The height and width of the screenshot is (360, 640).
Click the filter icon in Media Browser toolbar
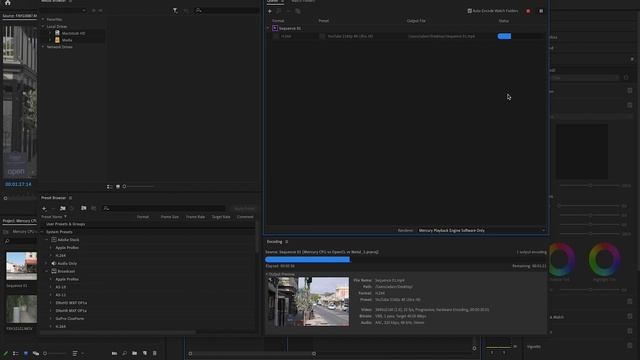click(x=175, y=11)
